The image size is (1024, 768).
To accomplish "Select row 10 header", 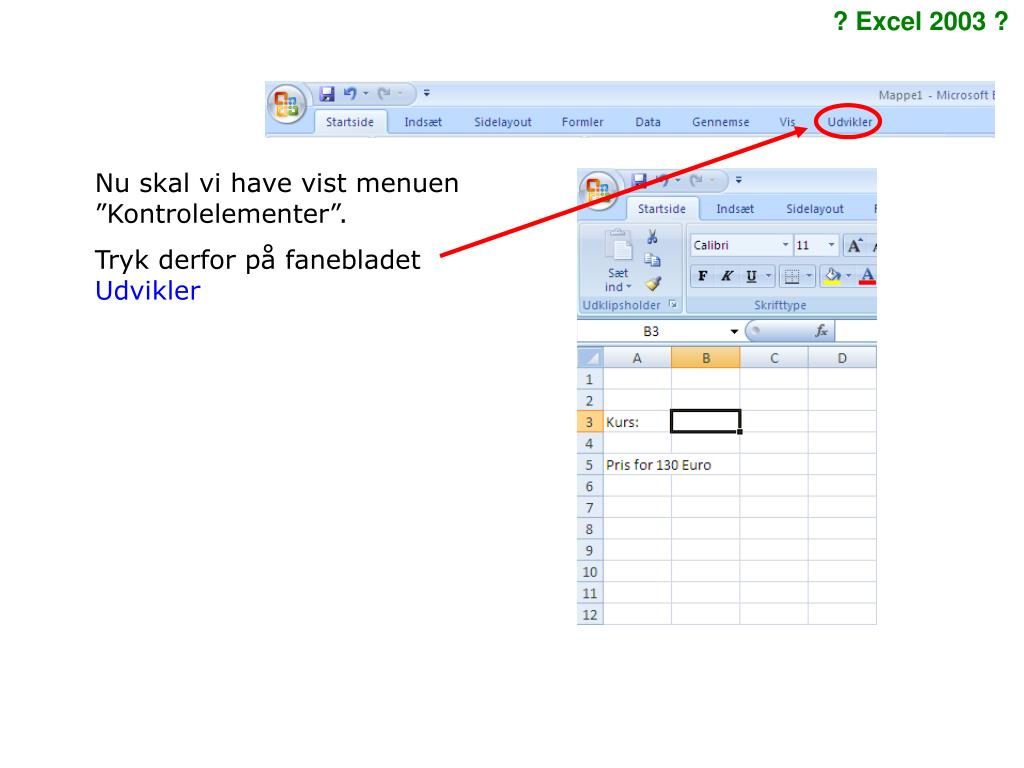I will click(590, 572).
